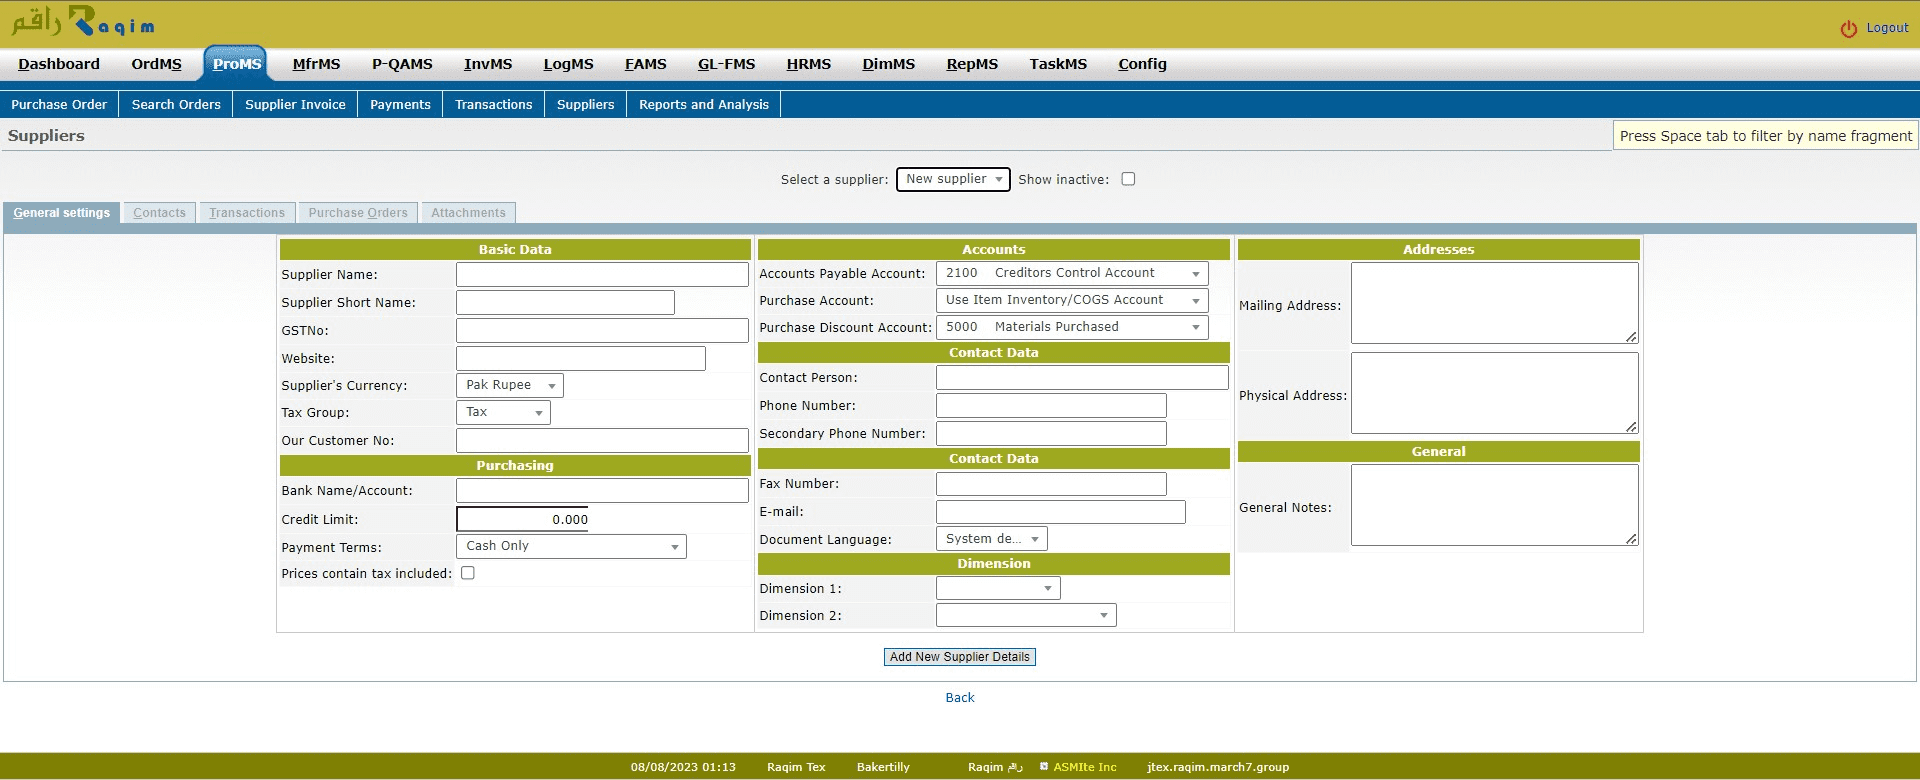The image size is (1920, 780).
Task: Click the Raqim logo icon
Action: (82, 22)
